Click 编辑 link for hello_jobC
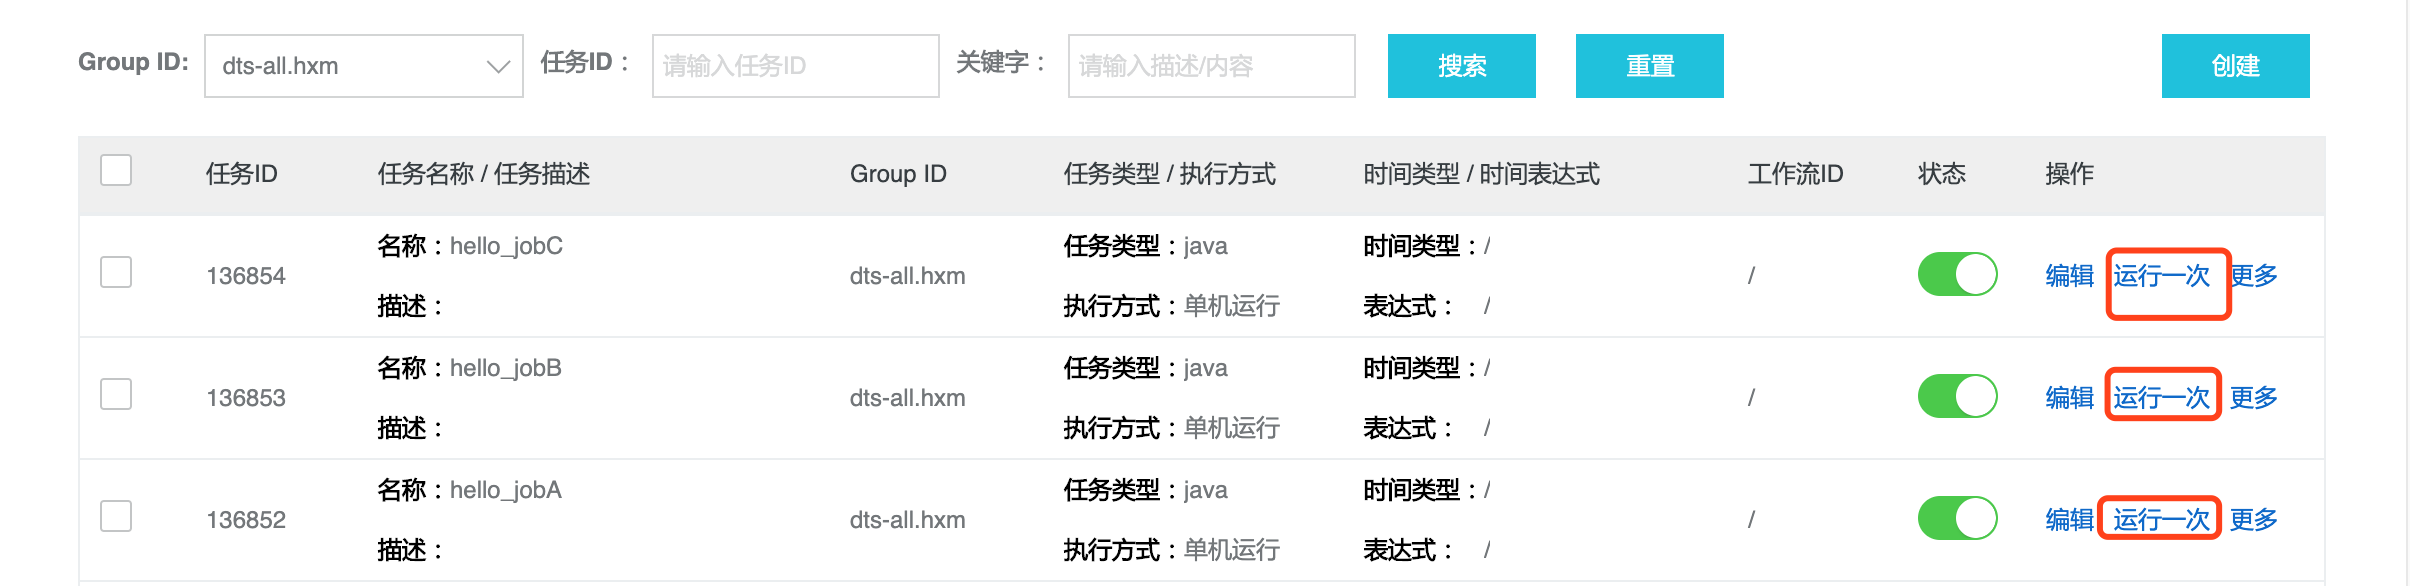 (2069, 276)
